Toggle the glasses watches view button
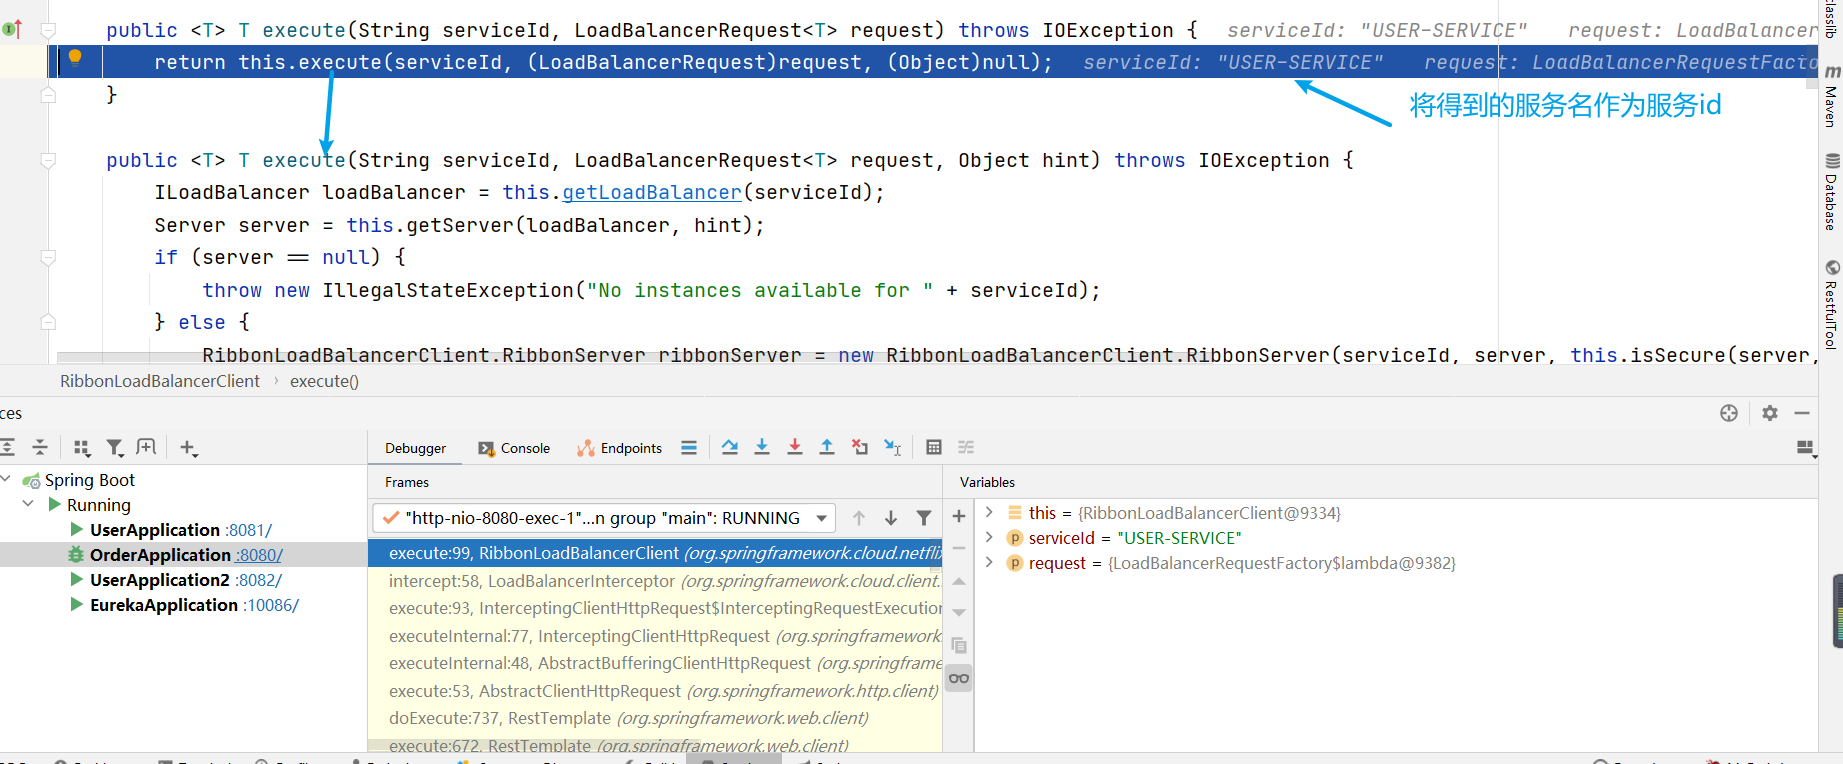The width and height of the screenshot is (1843, 764). [959, 679]
